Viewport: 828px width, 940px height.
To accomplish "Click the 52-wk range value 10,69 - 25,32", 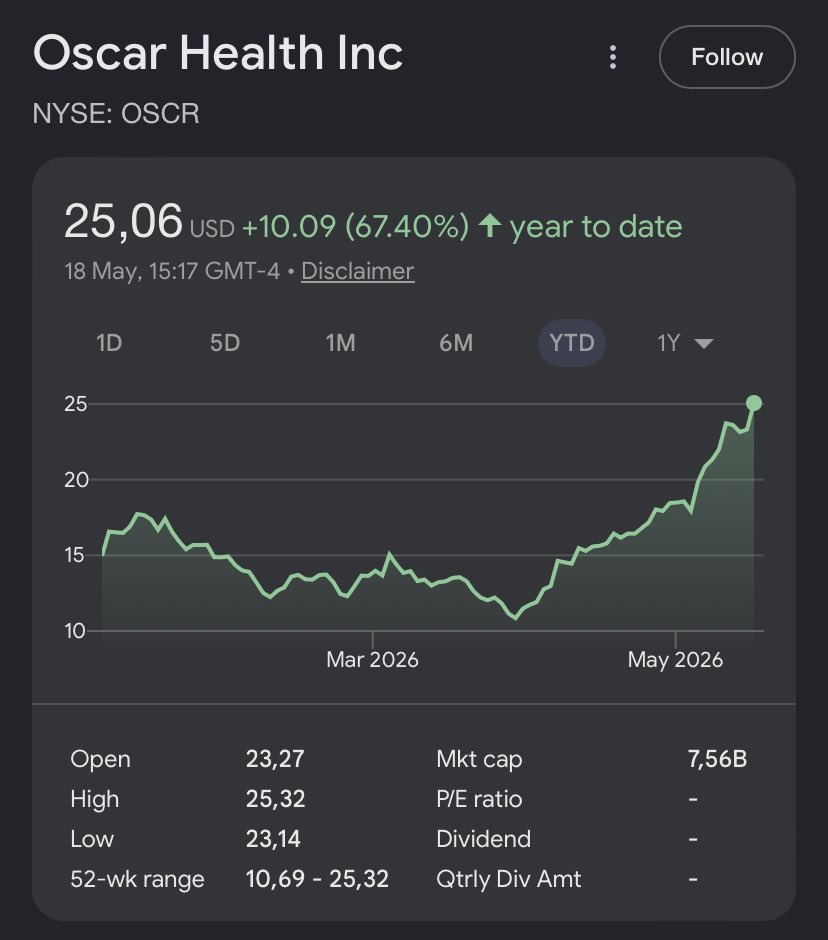I will point(317,879).
